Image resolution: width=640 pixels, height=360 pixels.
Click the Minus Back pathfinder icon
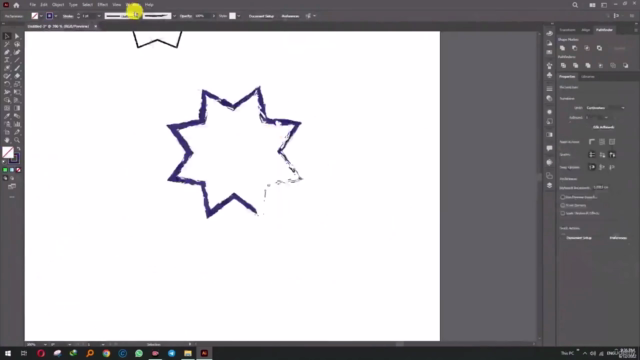point(625,65)
